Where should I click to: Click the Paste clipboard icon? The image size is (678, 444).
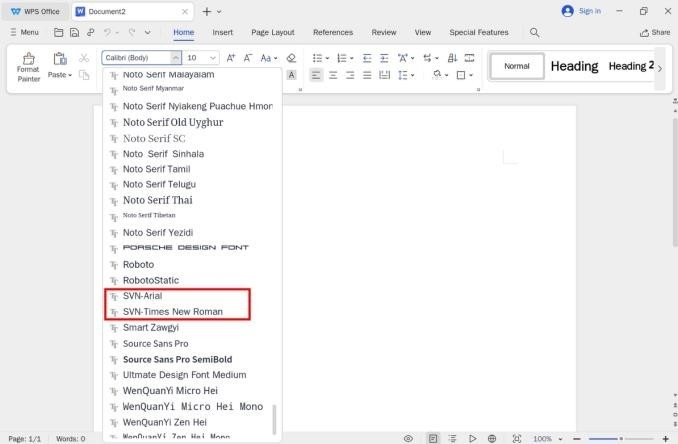(x=60, y=59)
